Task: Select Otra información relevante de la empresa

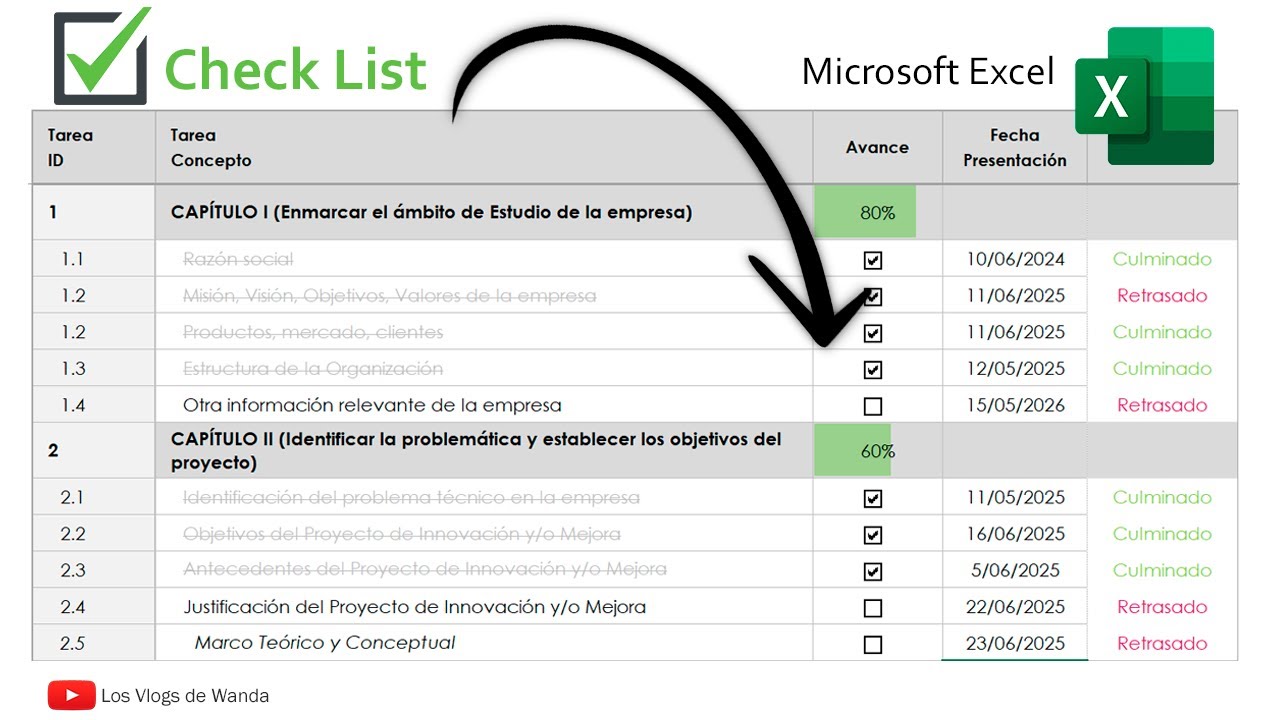Action: pos(484,405)
